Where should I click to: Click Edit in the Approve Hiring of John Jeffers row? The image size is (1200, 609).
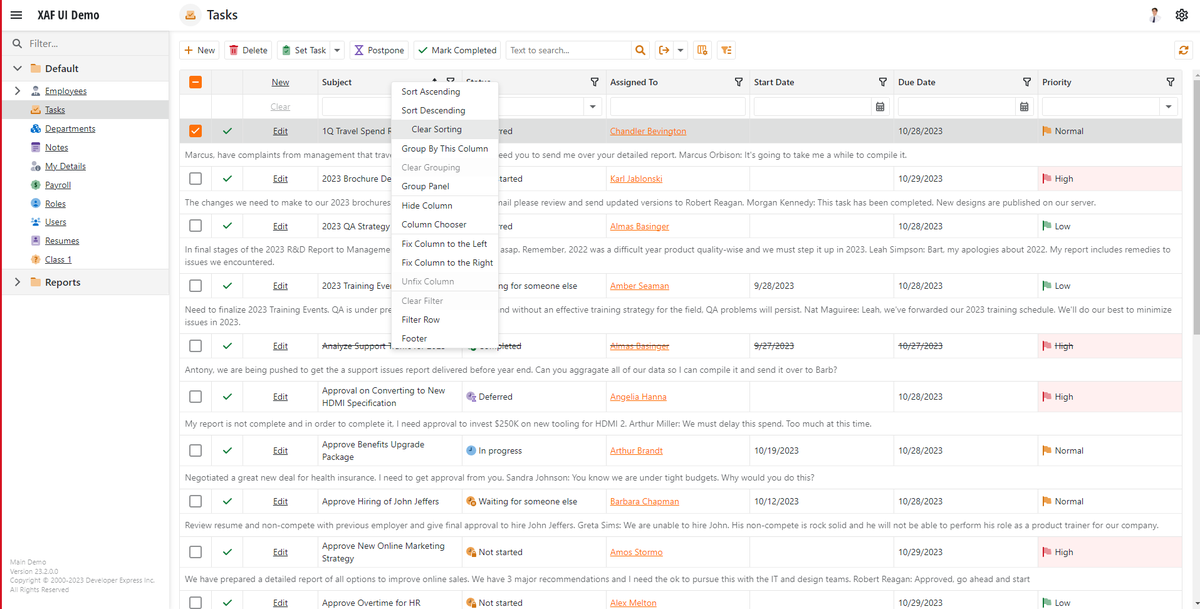pyautogui.click(x=280, y=501)
